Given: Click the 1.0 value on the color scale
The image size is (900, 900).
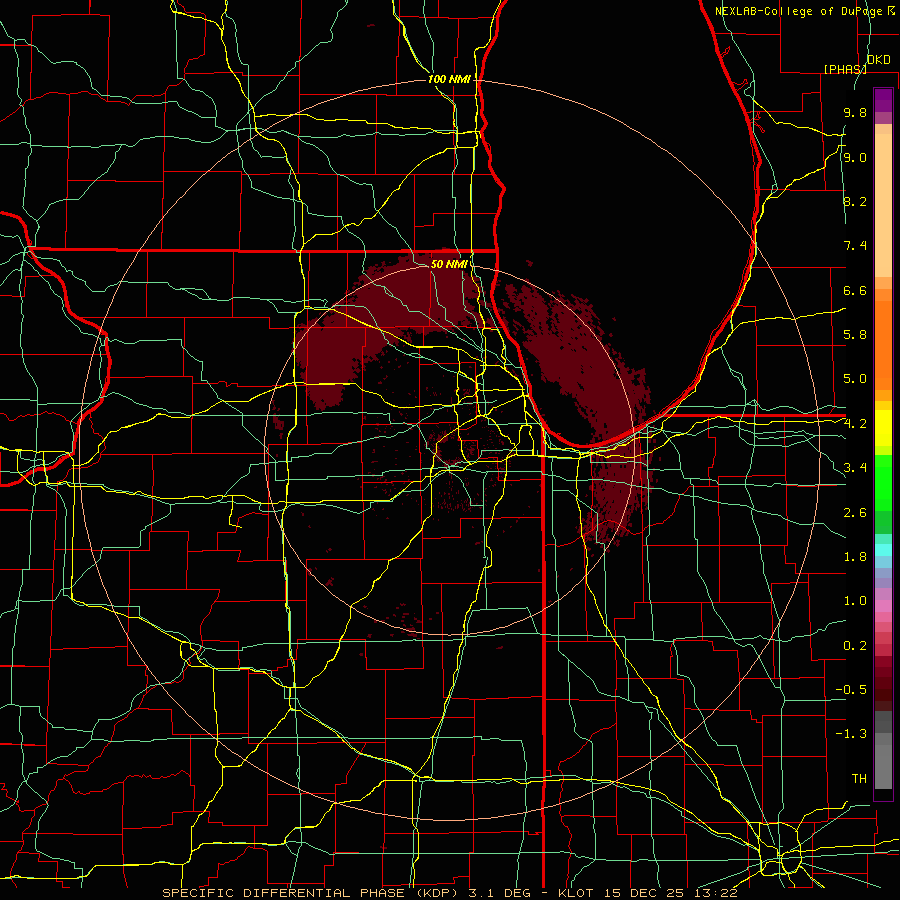Looking at the screenshot, I should (855, 601).
